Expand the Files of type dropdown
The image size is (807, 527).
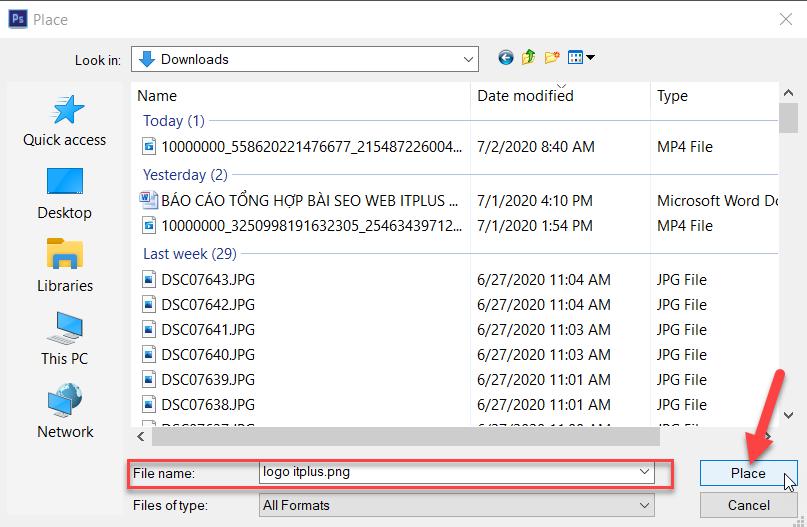[x=645, y=505]
